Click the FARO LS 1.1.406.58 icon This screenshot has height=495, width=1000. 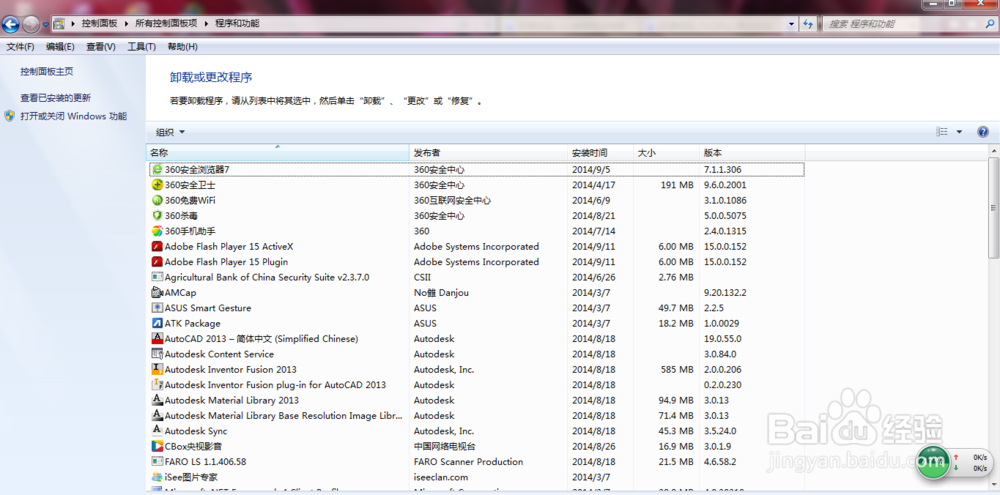point(157,462)
